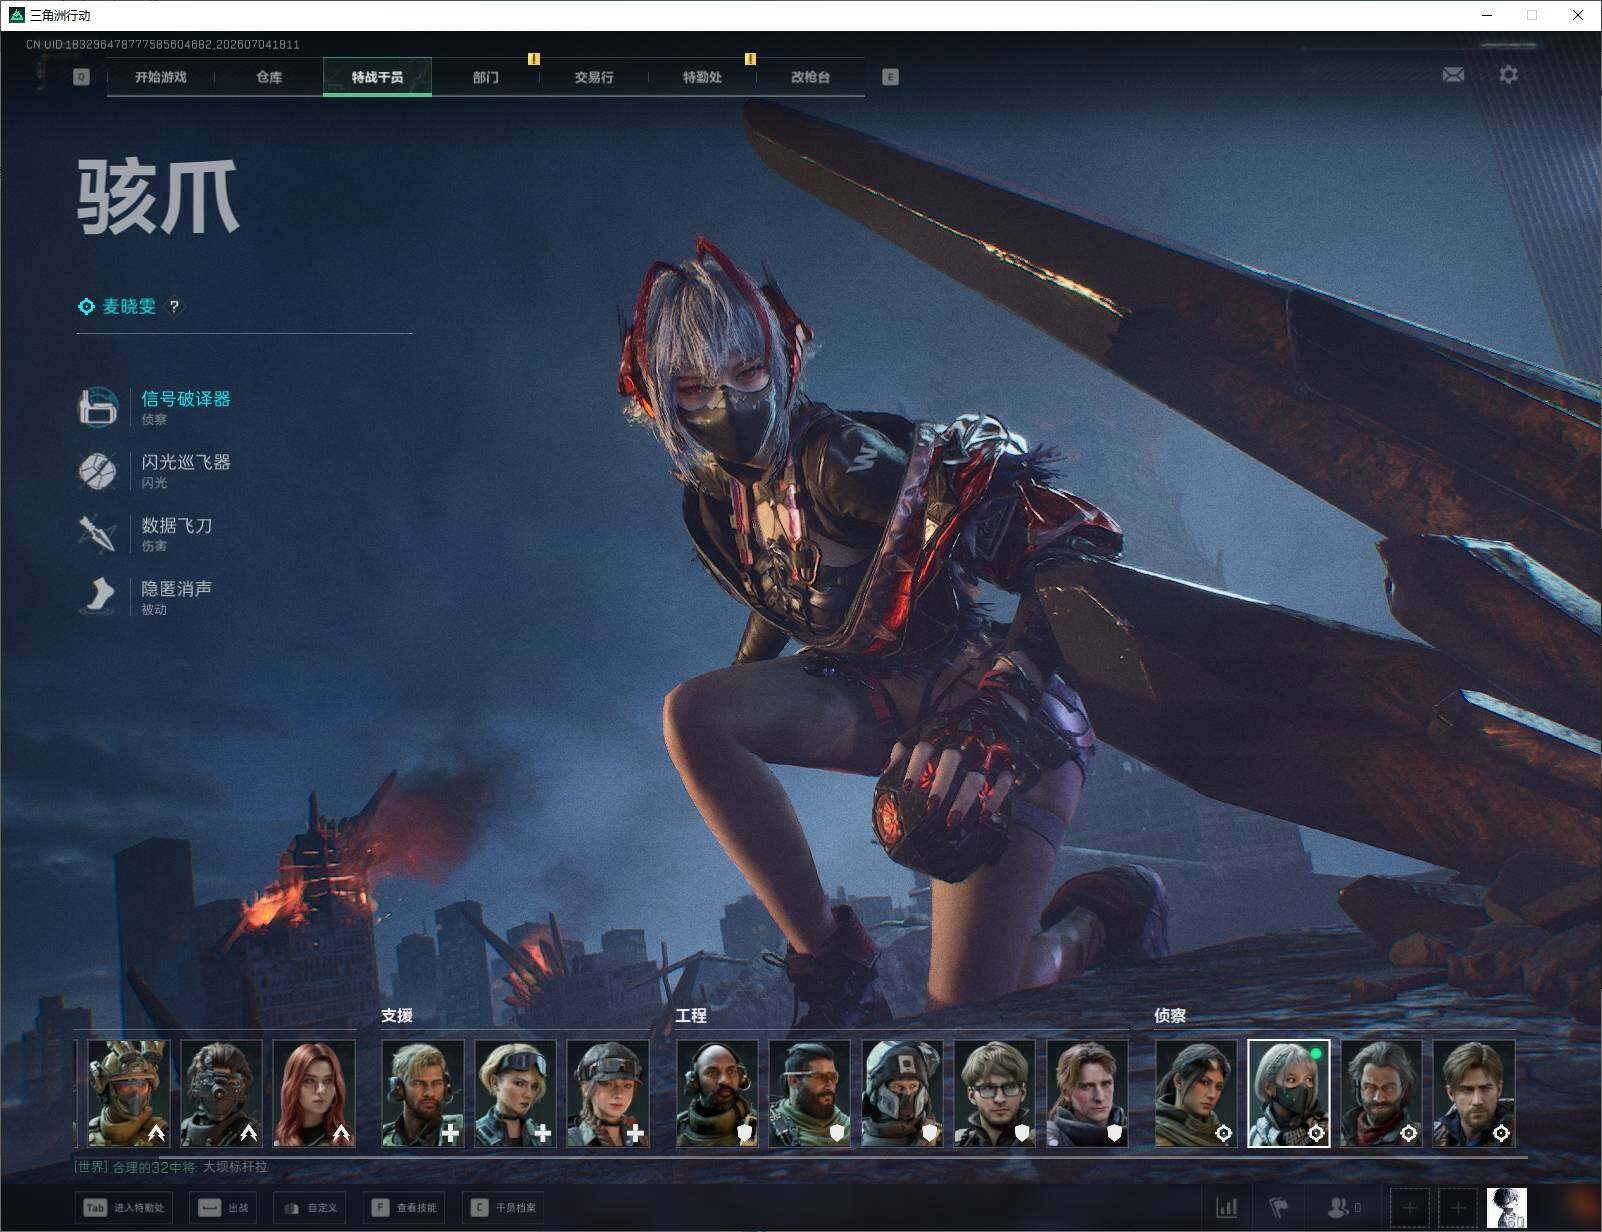Select the red-haired female operator portrait
The width and height of the screenshot is (1602, 1232).
point(314,1093)
